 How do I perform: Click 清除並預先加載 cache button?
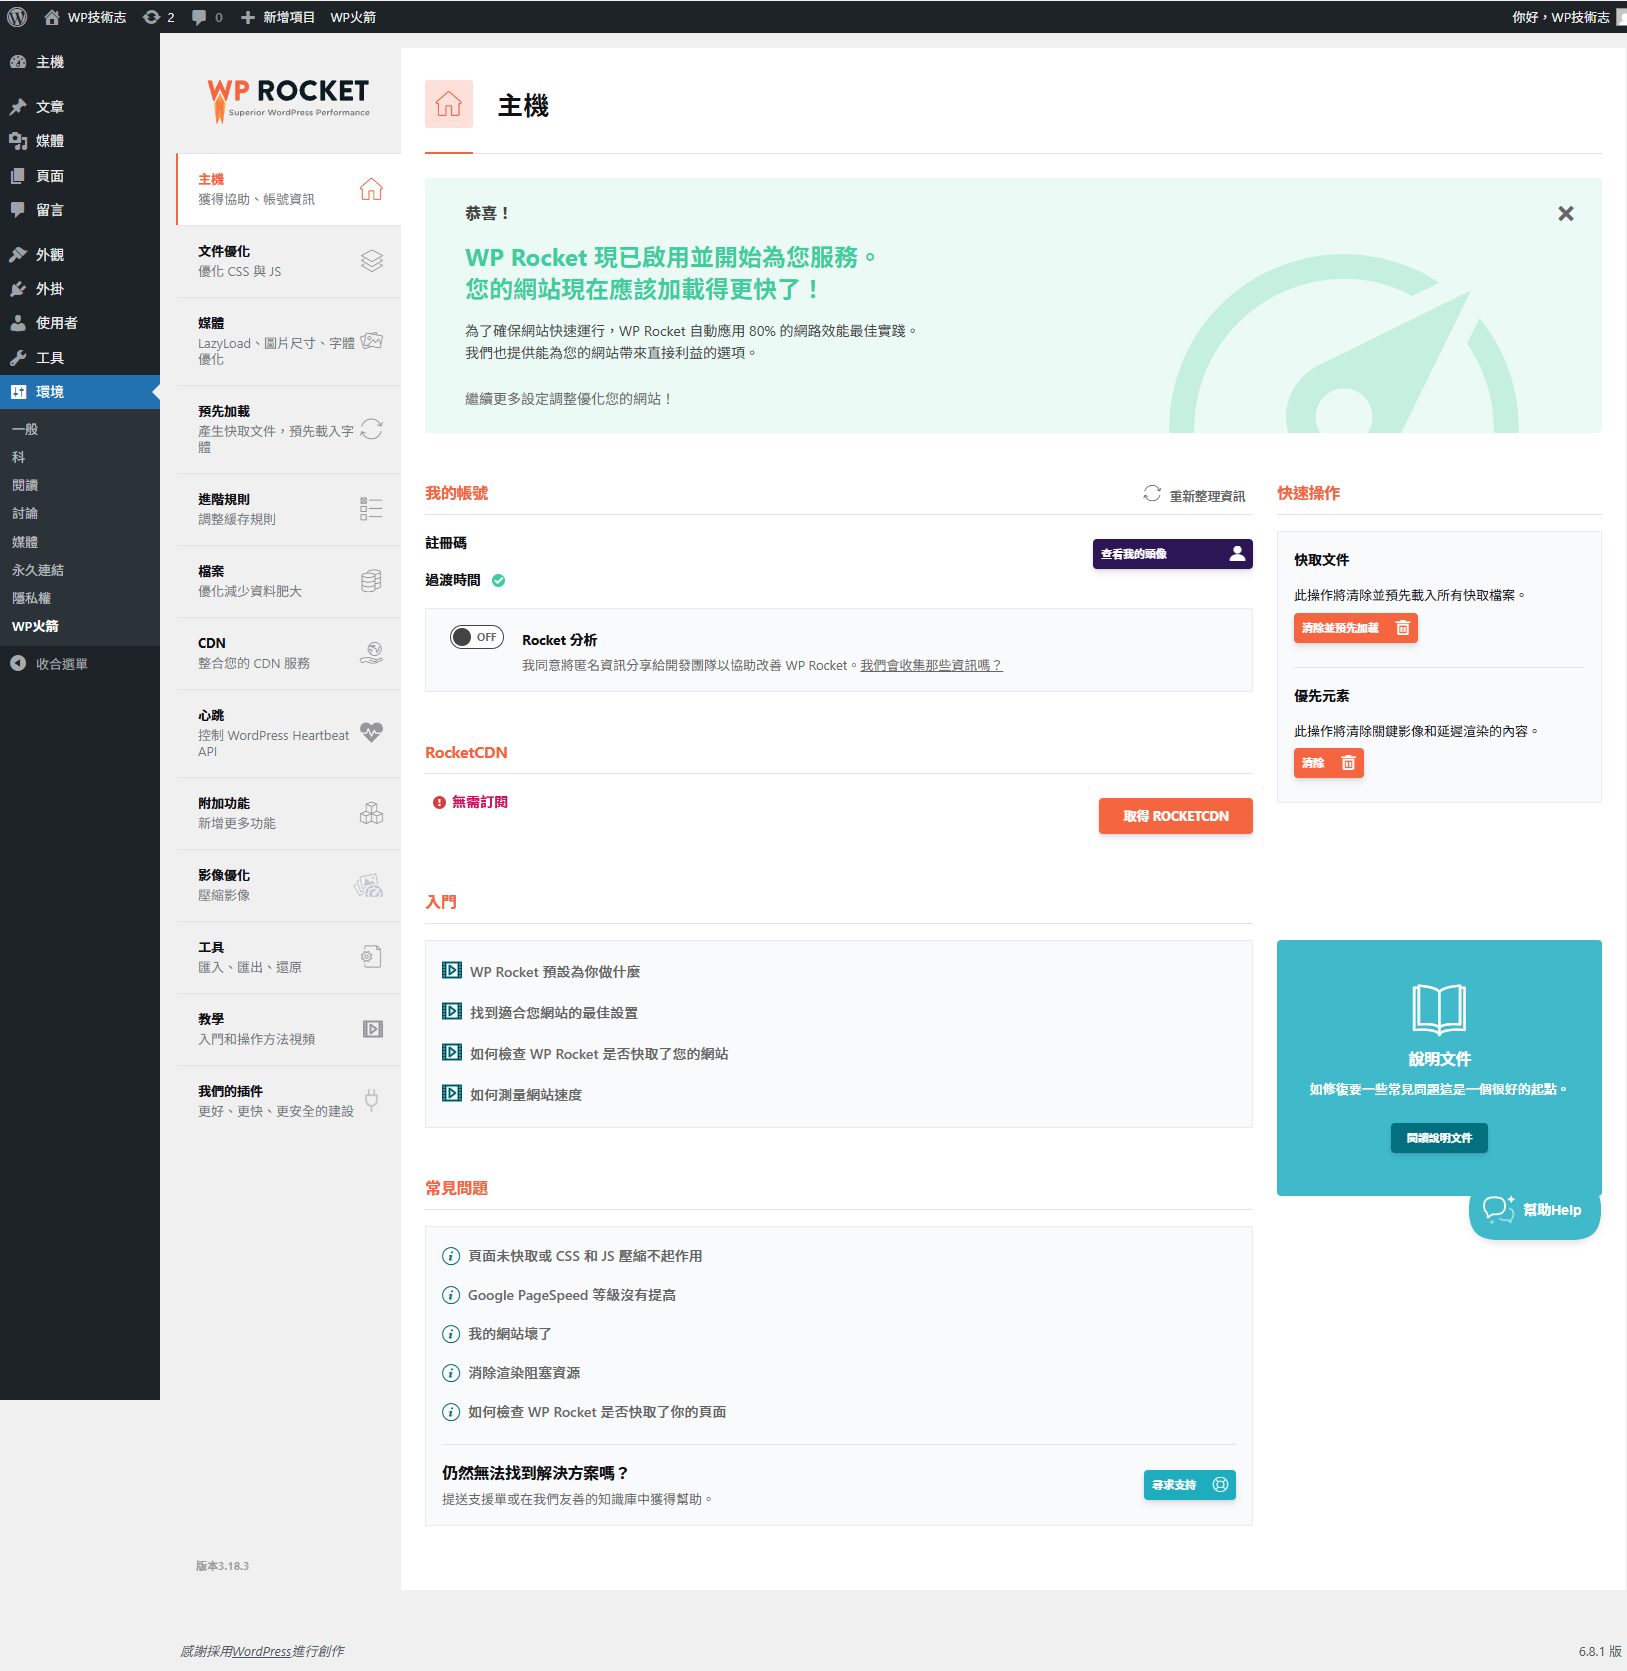pyautogui.click(x=1355, y=628)
